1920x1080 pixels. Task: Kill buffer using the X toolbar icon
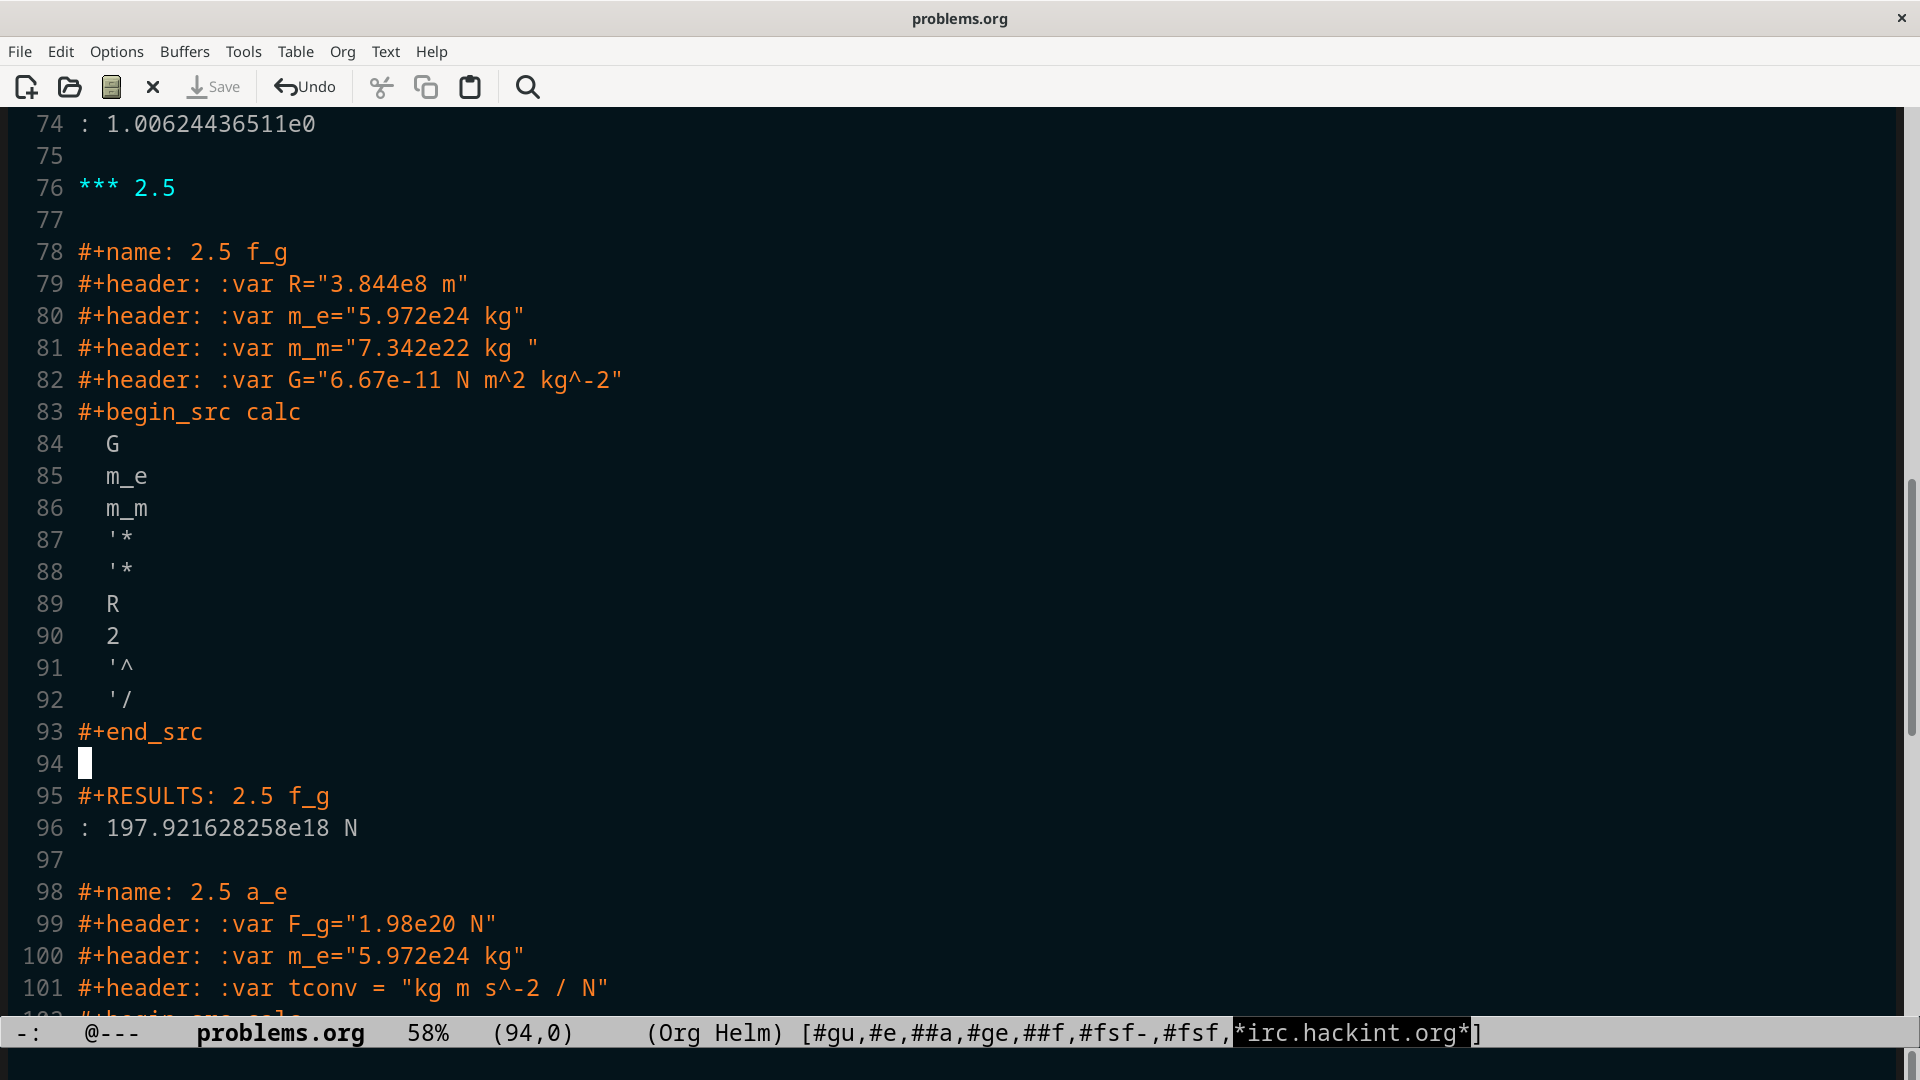pos(153,87)
